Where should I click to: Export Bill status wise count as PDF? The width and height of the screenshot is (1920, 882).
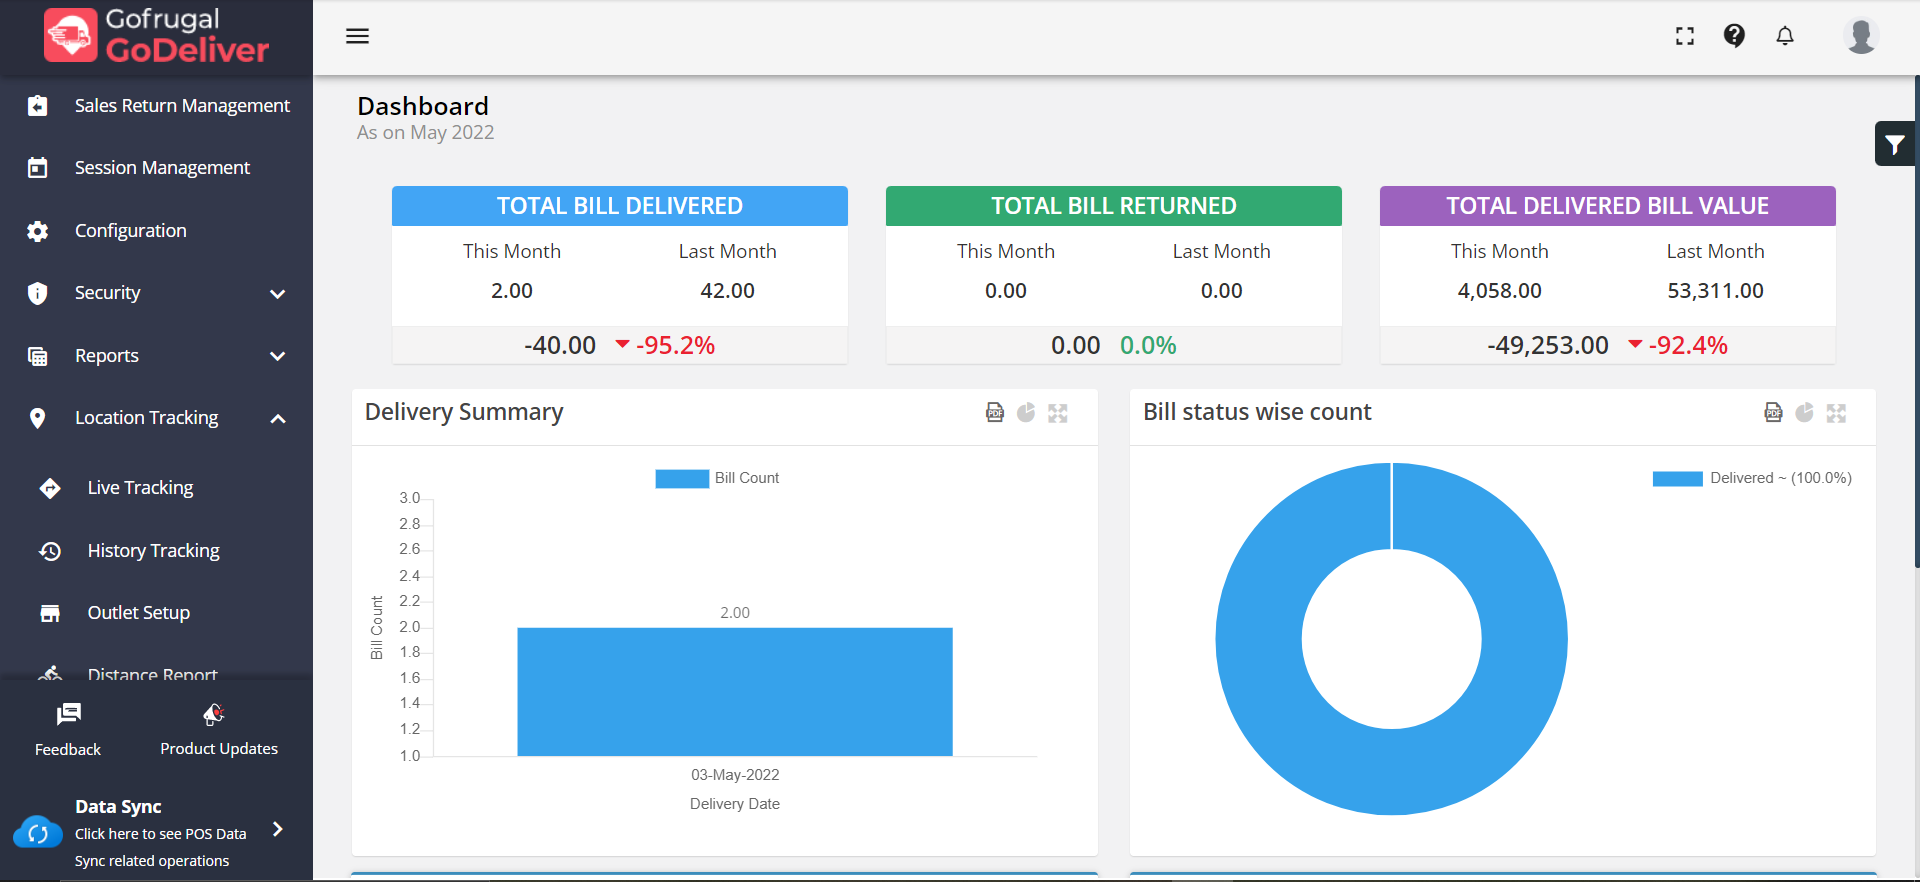(x=1773, y=413)
